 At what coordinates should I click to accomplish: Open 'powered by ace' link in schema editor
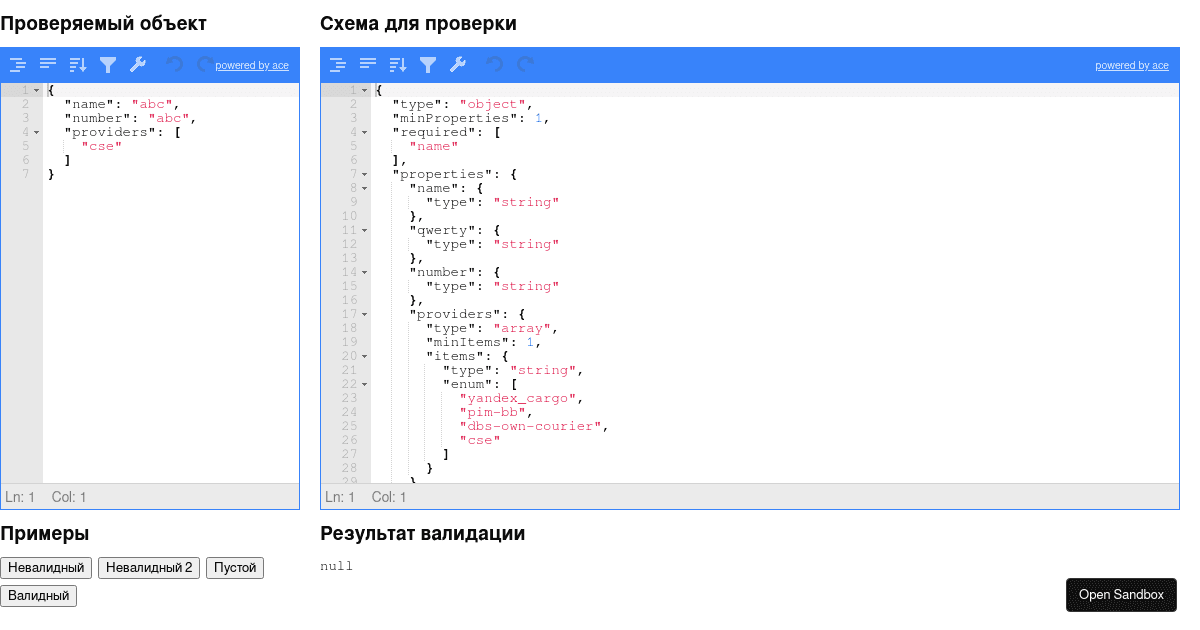tap(1132, 66)
